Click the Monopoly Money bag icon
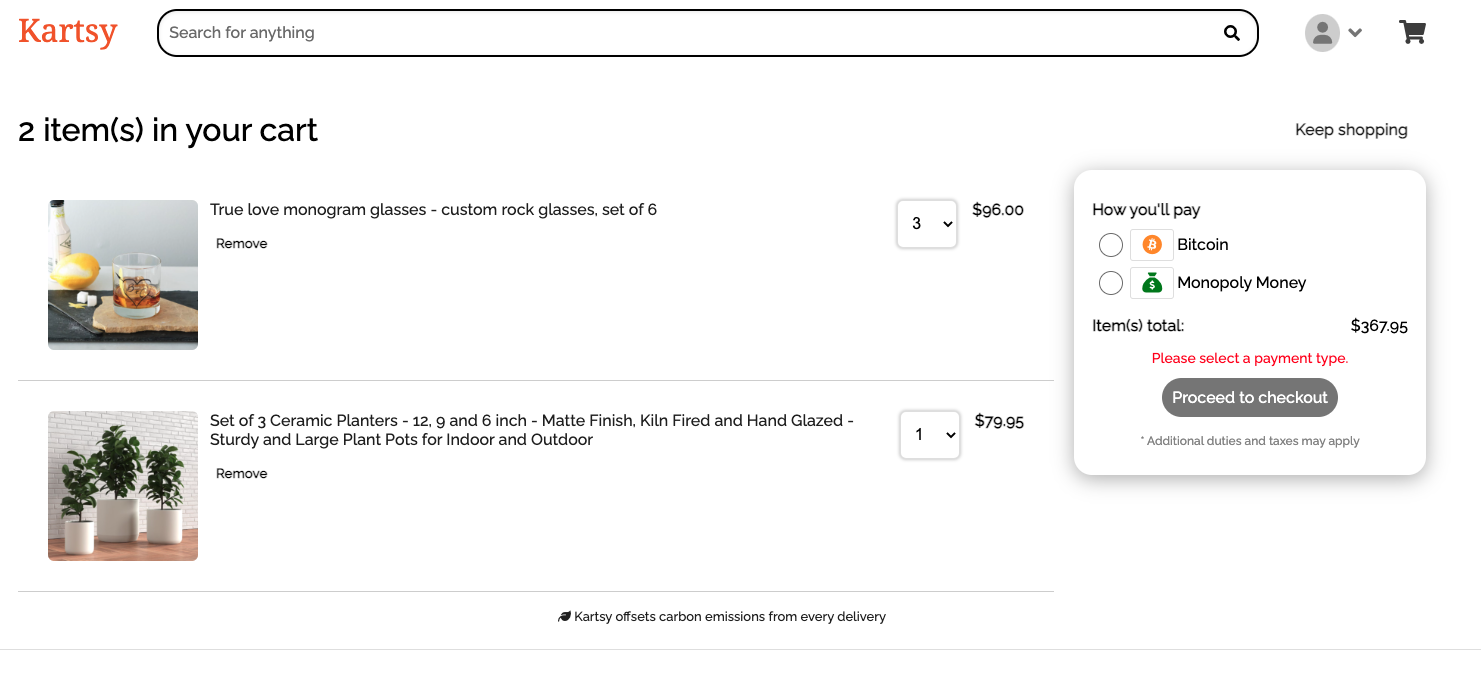Screen dimensions: 1481x675 tap(1152, 283)
